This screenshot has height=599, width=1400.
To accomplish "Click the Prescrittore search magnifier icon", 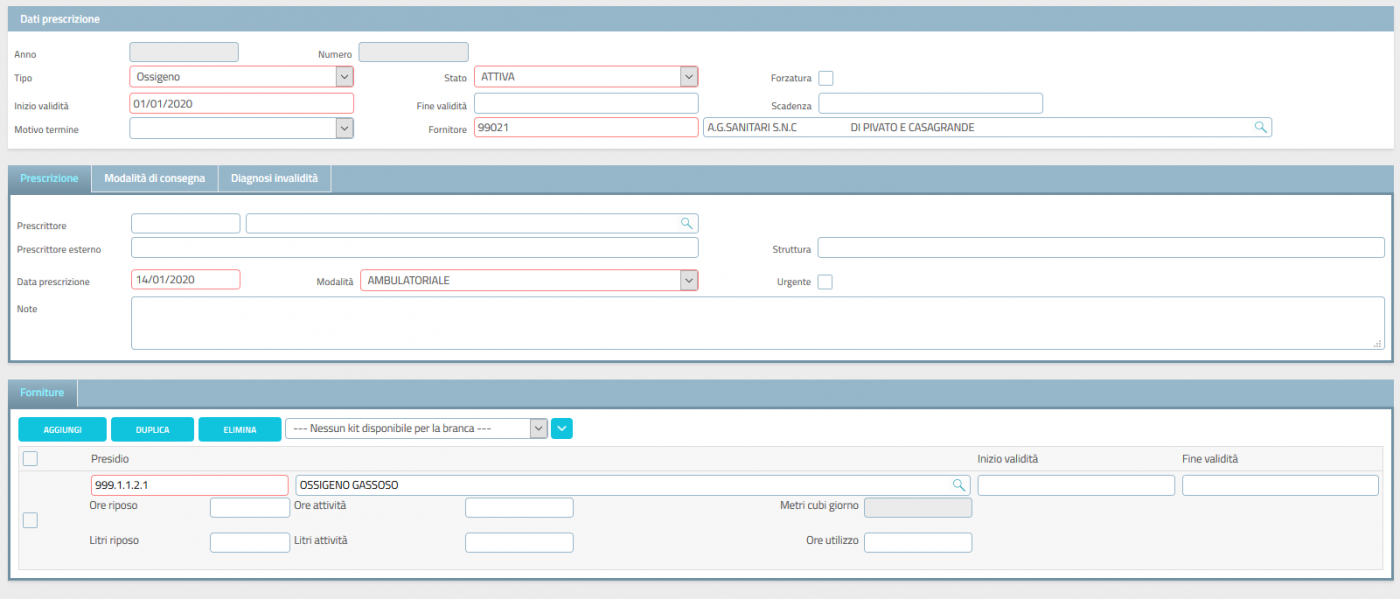I will point(686,223).
